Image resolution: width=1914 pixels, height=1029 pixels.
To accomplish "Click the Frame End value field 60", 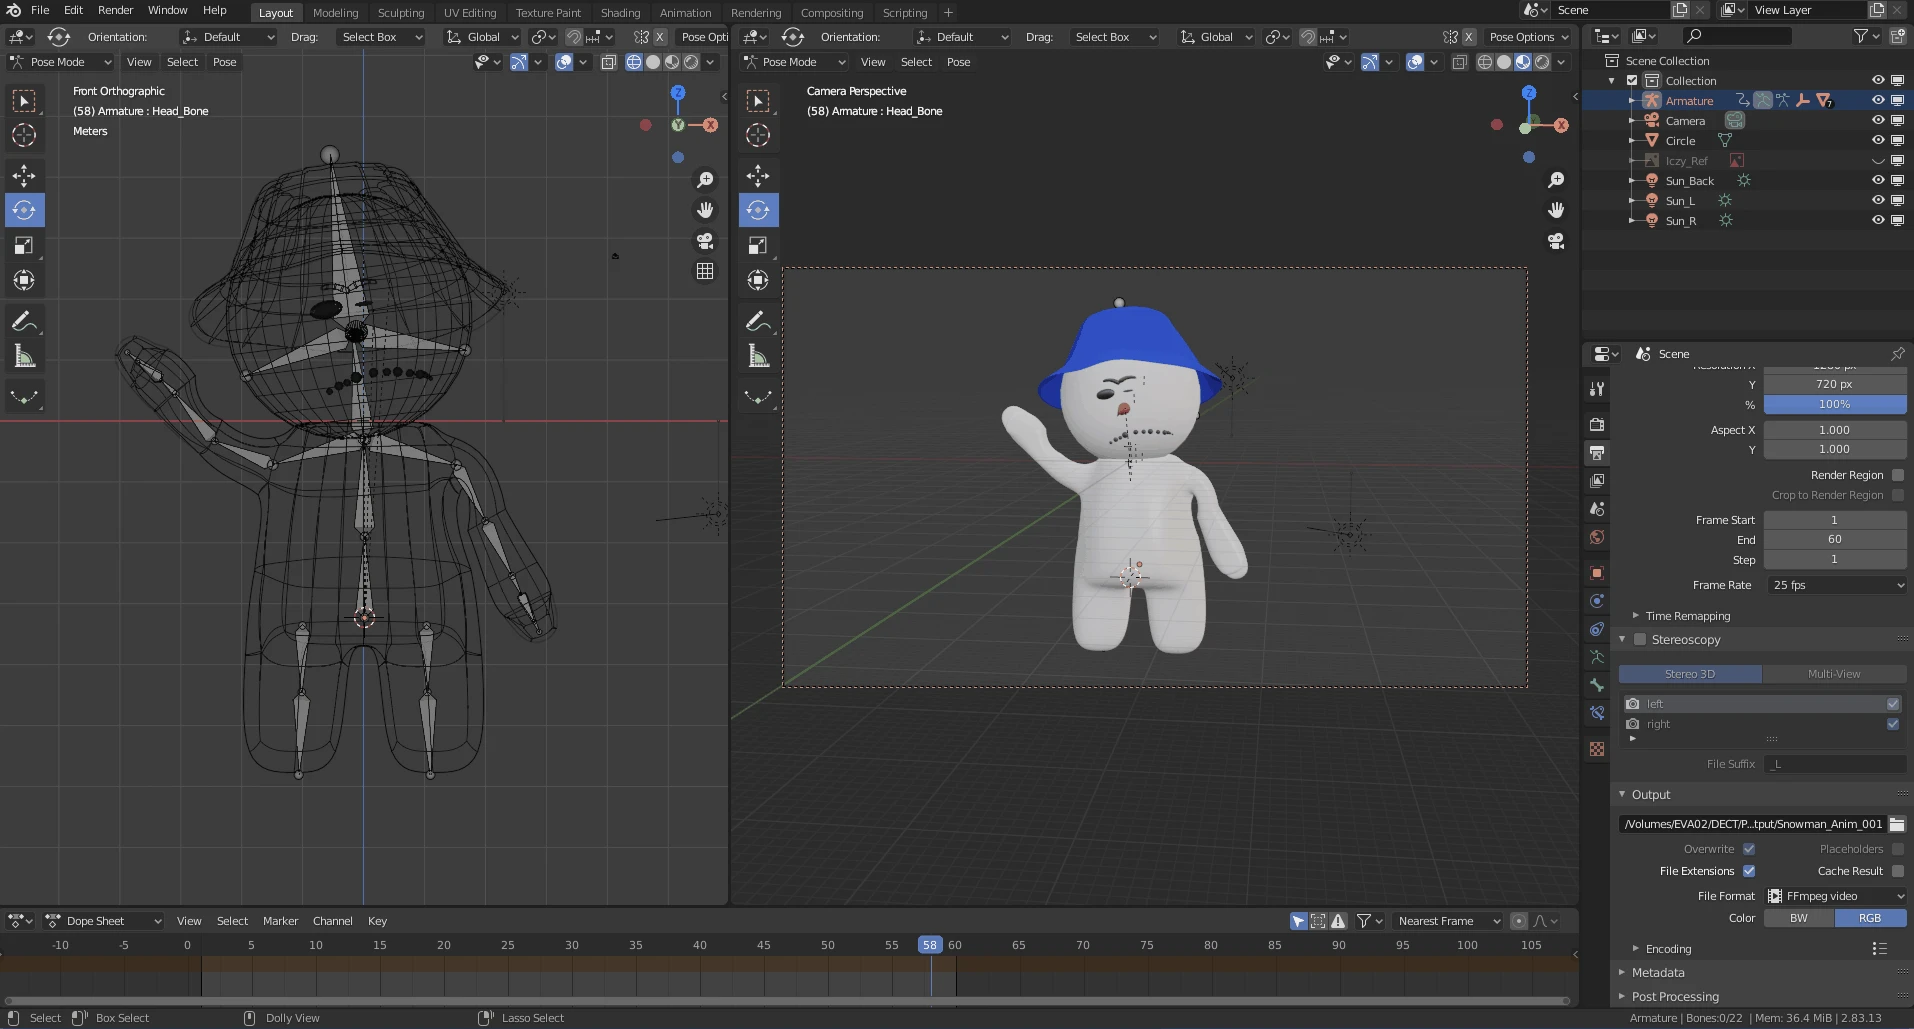I will pyautogui.click(x=1835, y=539).
